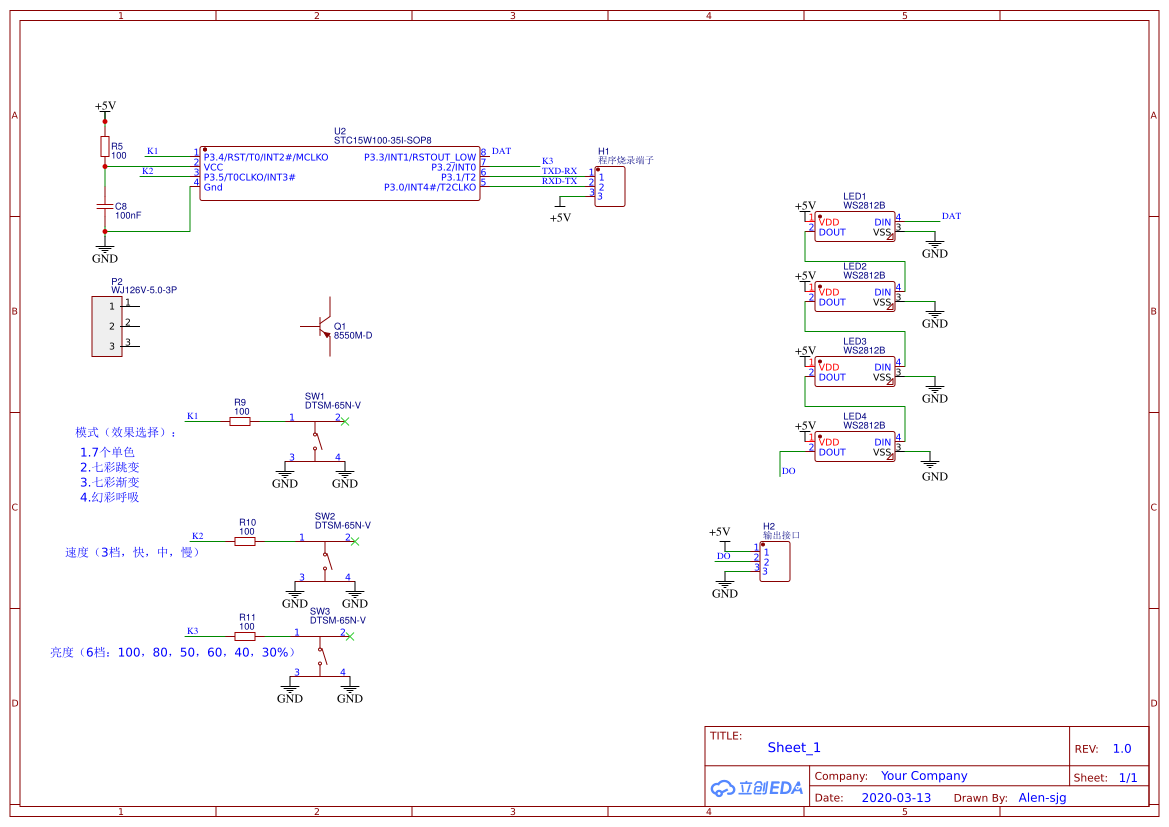Viewport: 1169px width, 827px height.
Task: Click the SW3 switch contact symbol
Action: click(321, 655)
